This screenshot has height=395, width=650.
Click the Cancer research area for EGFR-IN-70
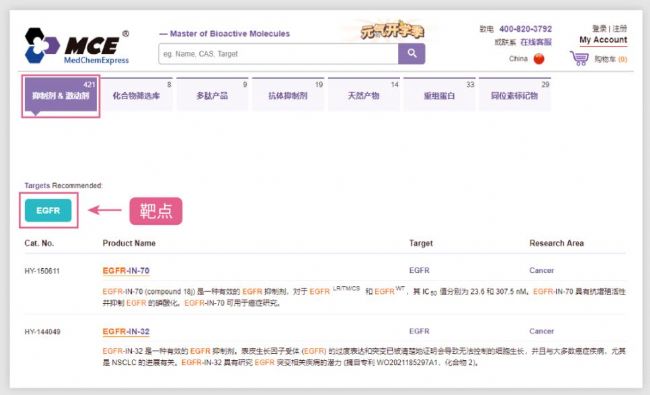click(x=541, y=270)
